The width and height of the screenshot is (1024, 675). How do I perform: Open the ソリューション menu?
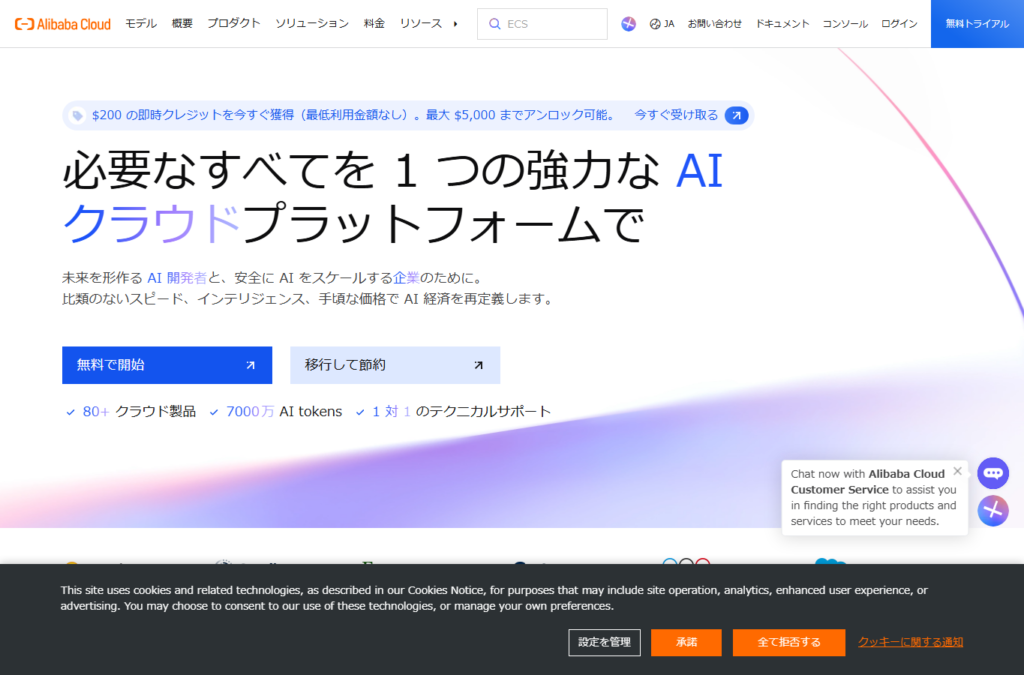pos(312,24)
